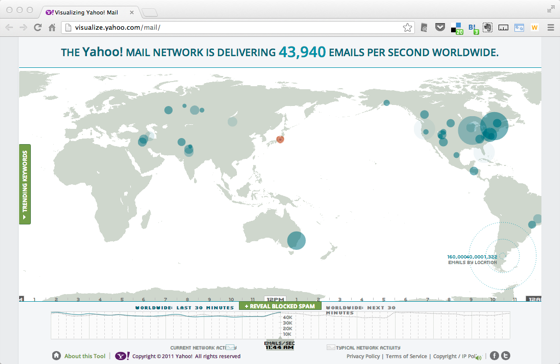Open a new browser tab

pyautogui.click(x=150, y=13)
